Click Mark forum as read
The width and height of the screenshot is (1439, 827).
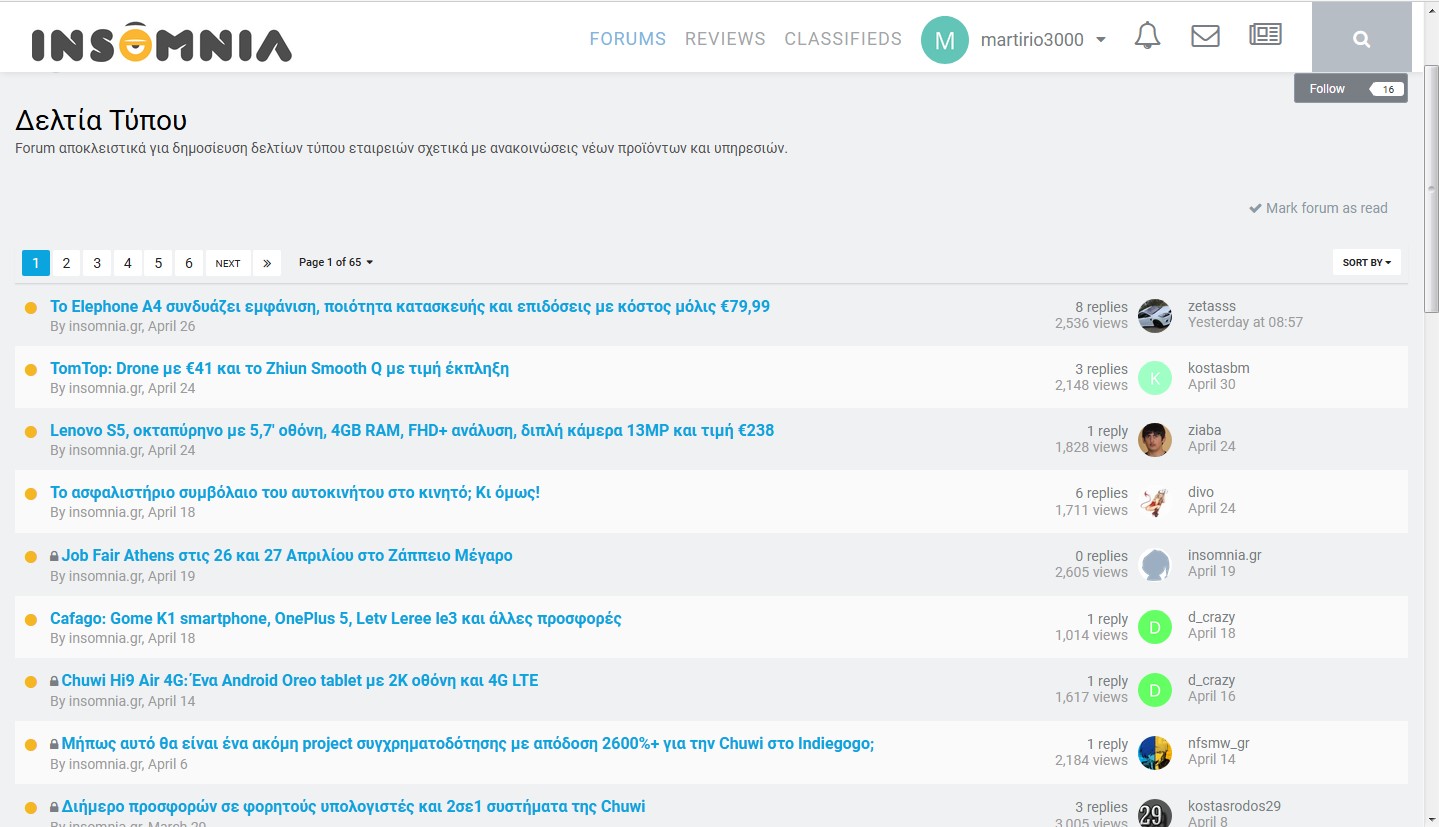tap(1318, 208)
